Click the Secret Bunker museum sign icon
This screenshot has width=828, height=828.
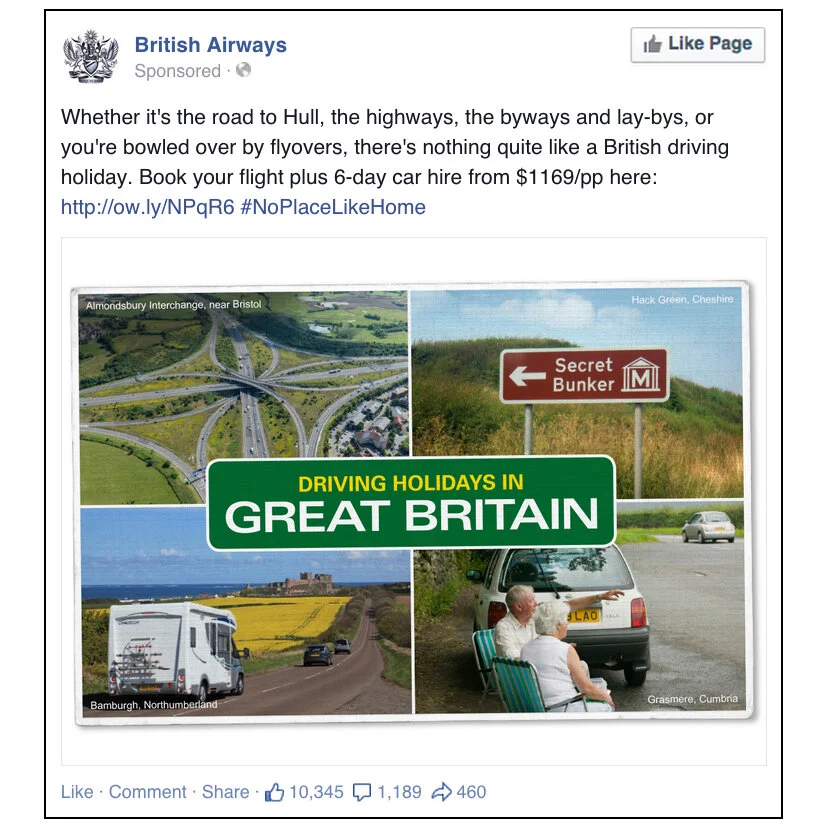[641, 375]
